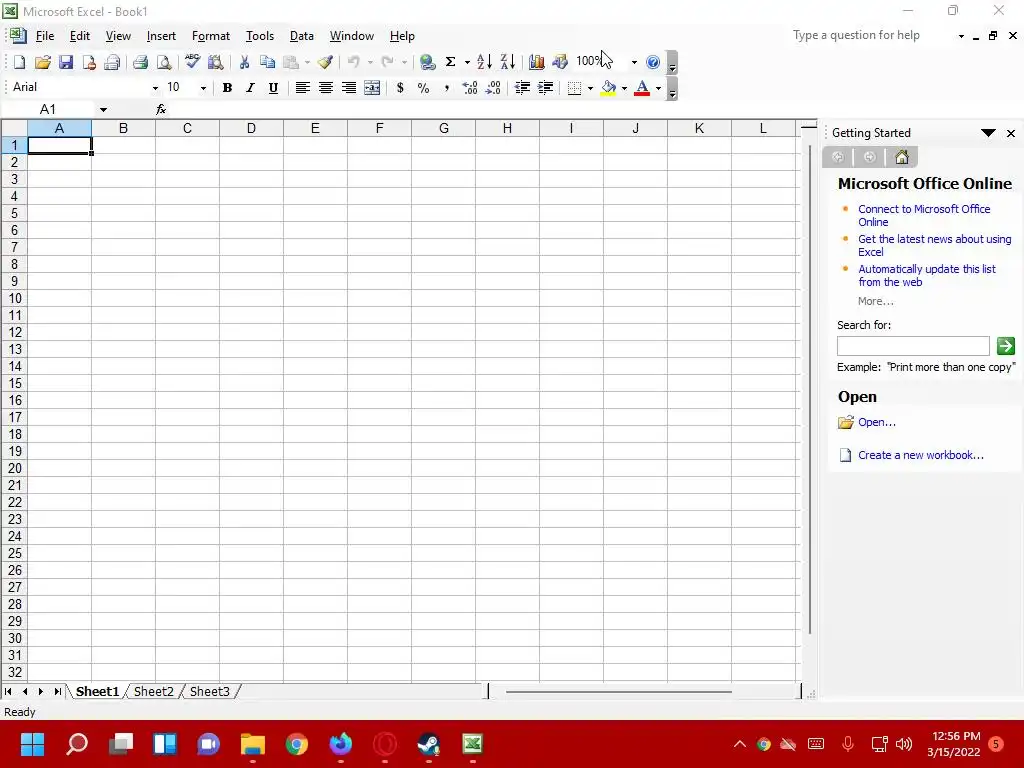Expand the font size 10 dropdown
This screenshot has height=768, width=1024.
tap(203, 88)
